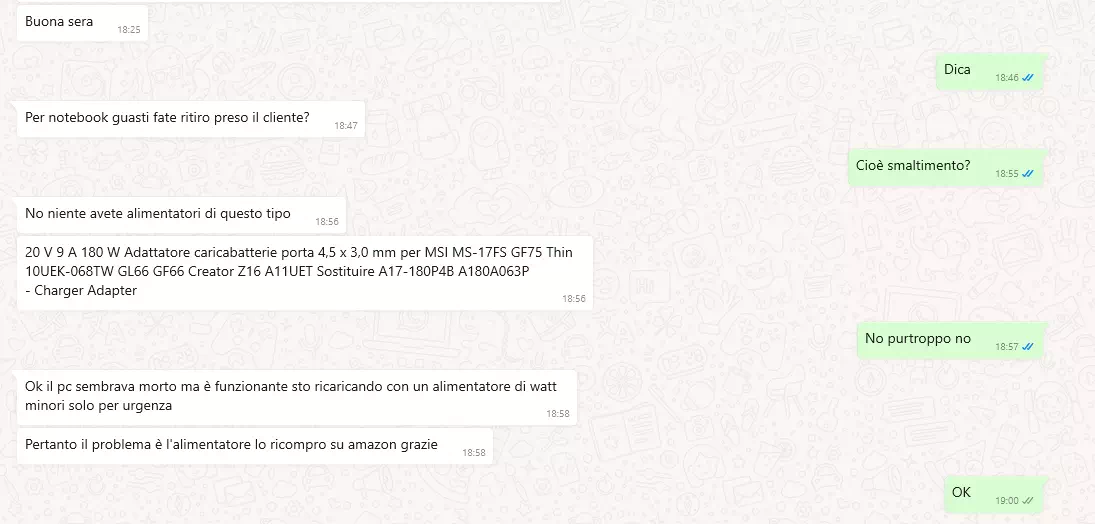This screenshot has height=524, width=1095.
Task: Select message about pc sembrava morto
Action: tap(297, 398)
